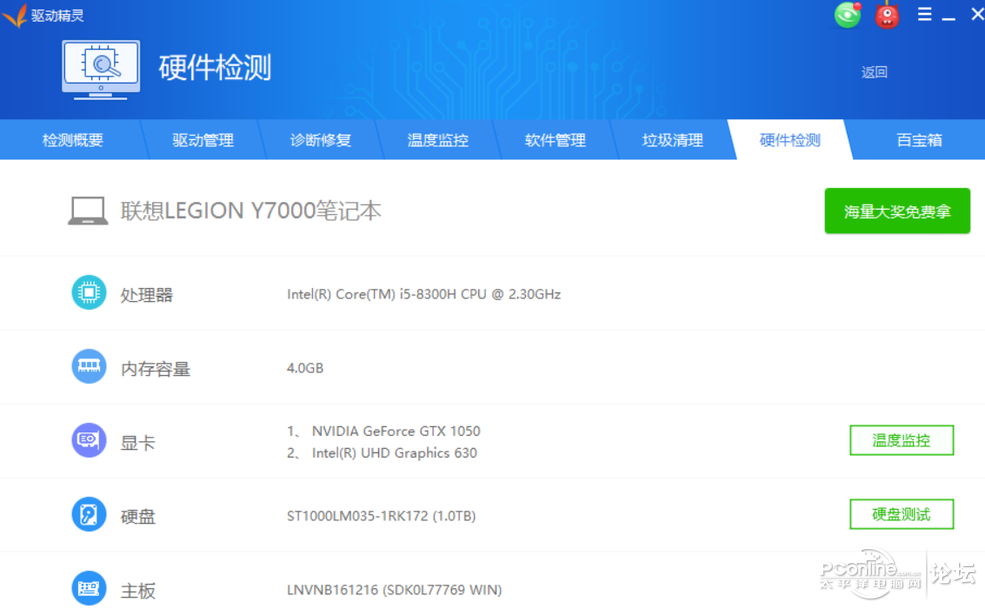
Task: Click the hardware detection monitor icon
Action: click(101, 70)
